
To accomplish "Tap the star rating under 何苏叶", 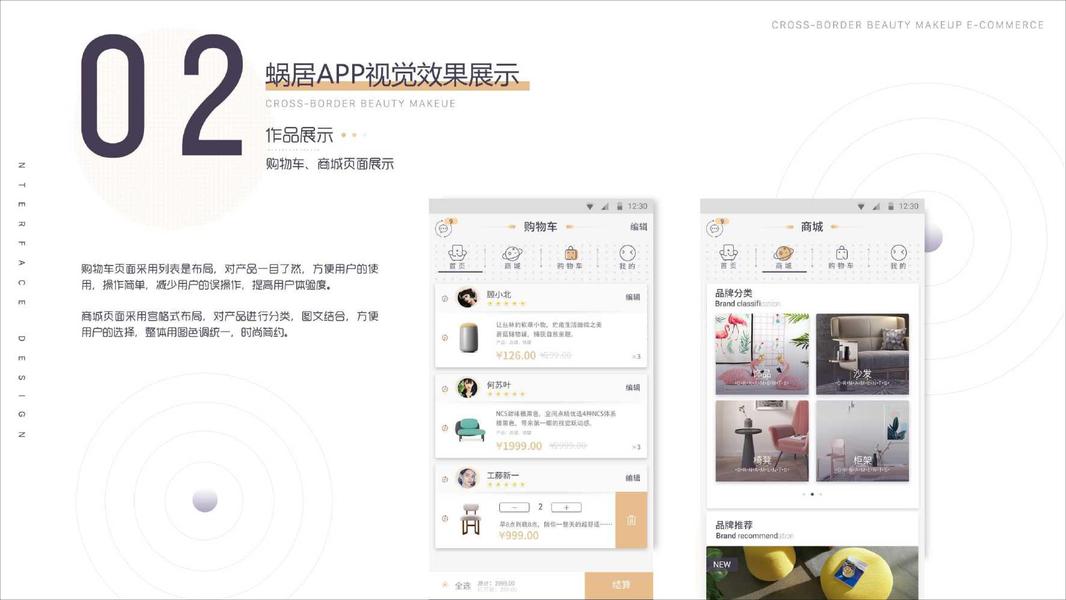I will click(x=506, y=394).
